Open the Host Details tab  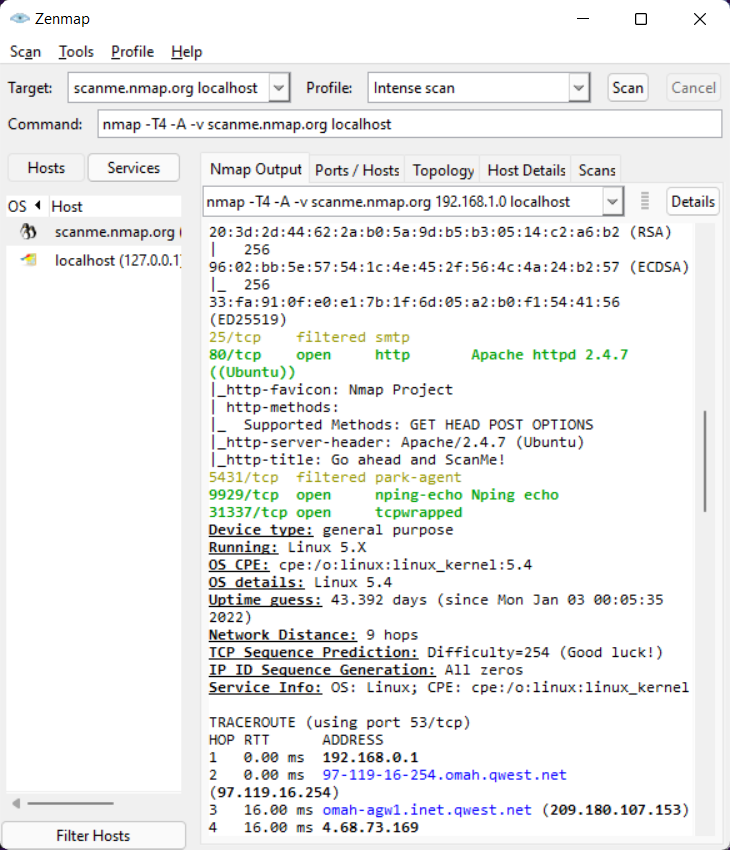(527, 170)
